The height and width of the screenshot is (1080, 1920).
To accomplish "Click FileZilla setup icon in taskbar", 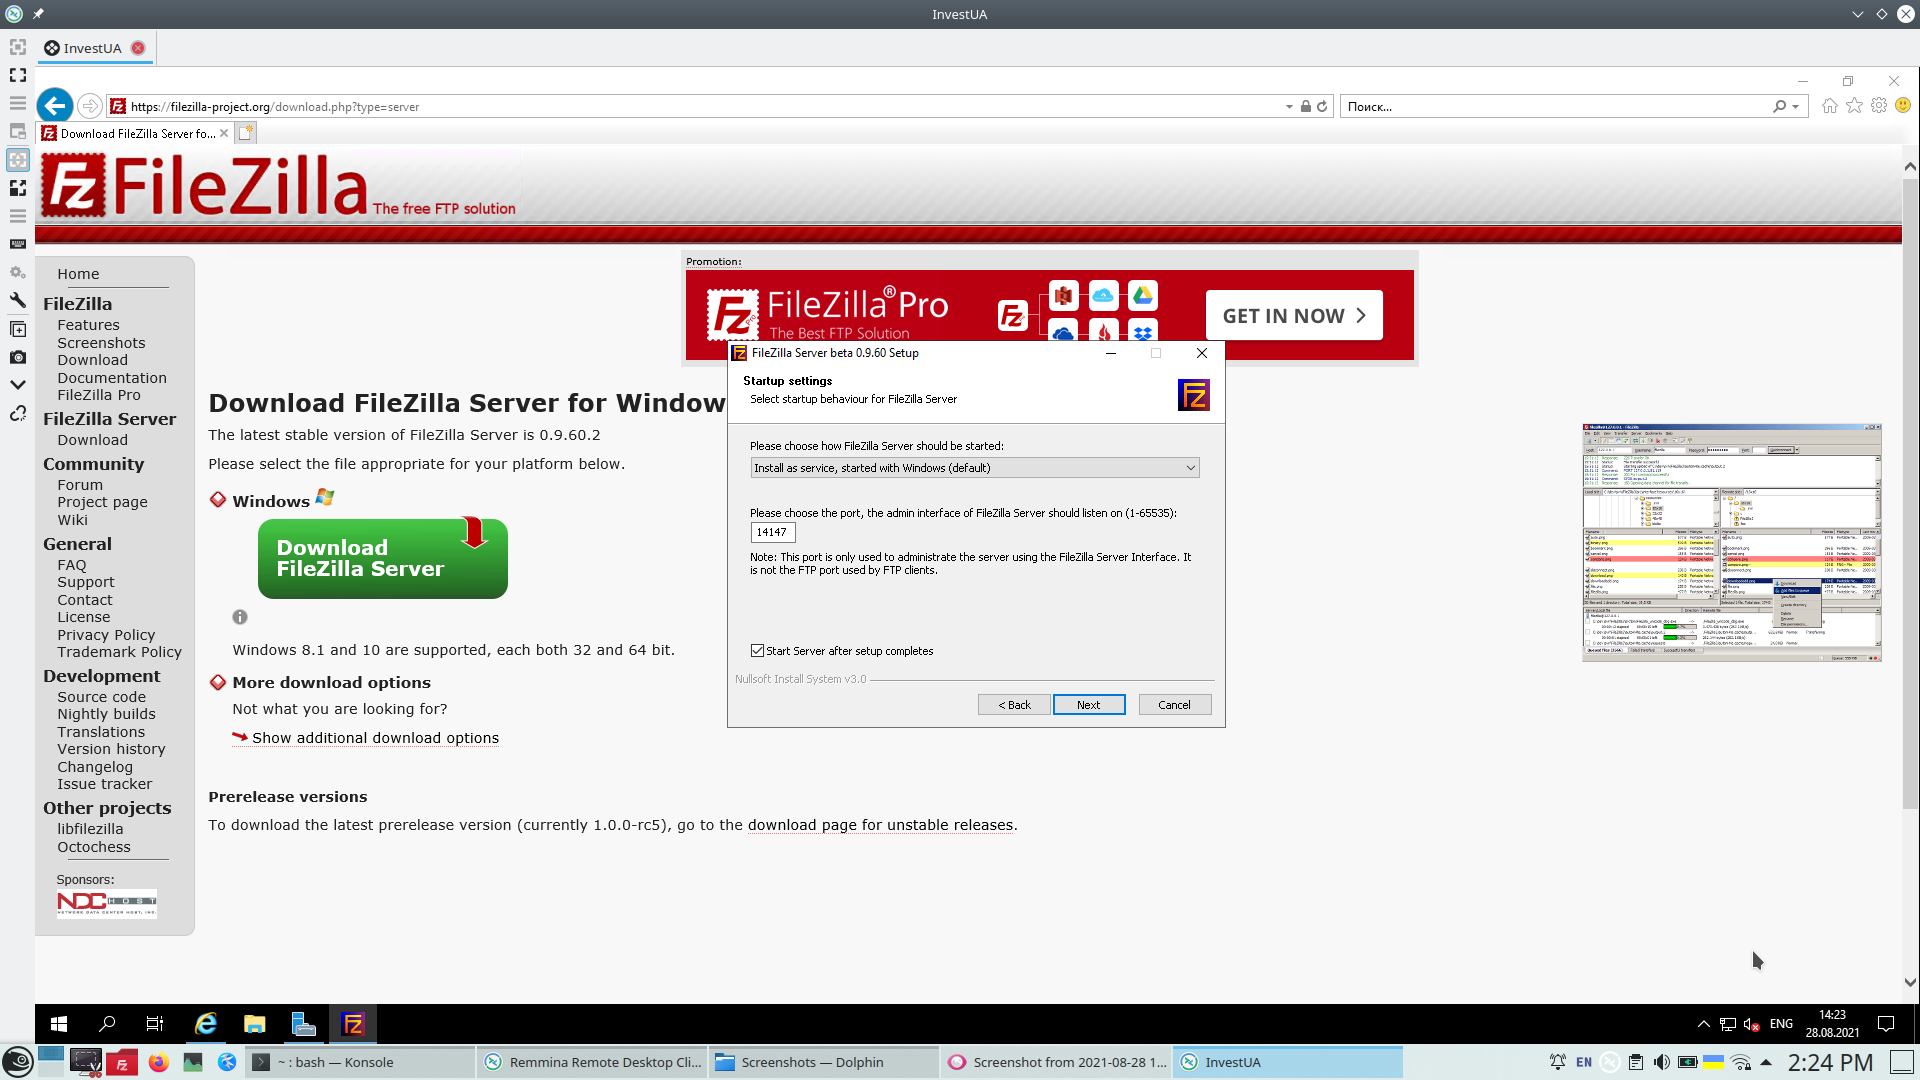I will 352,1024.
